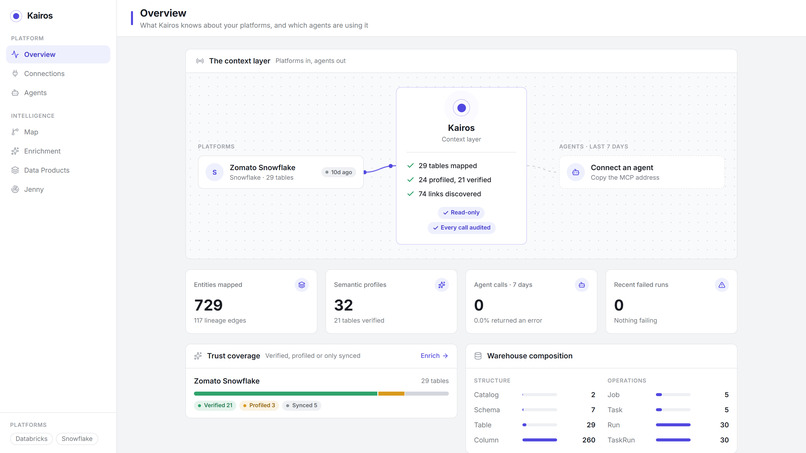Screen dimensions: 806x453
Task: Click the Agents robot icon in sidebar
Action: 15,93
